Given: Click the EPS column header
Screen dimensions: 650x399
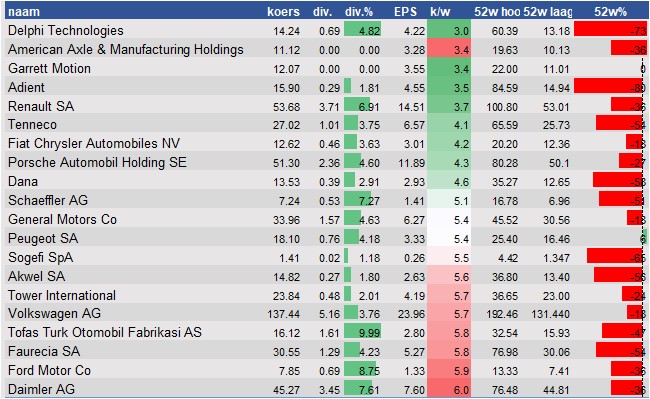Looking at the screenshot, I should click(x=405, y=12).
